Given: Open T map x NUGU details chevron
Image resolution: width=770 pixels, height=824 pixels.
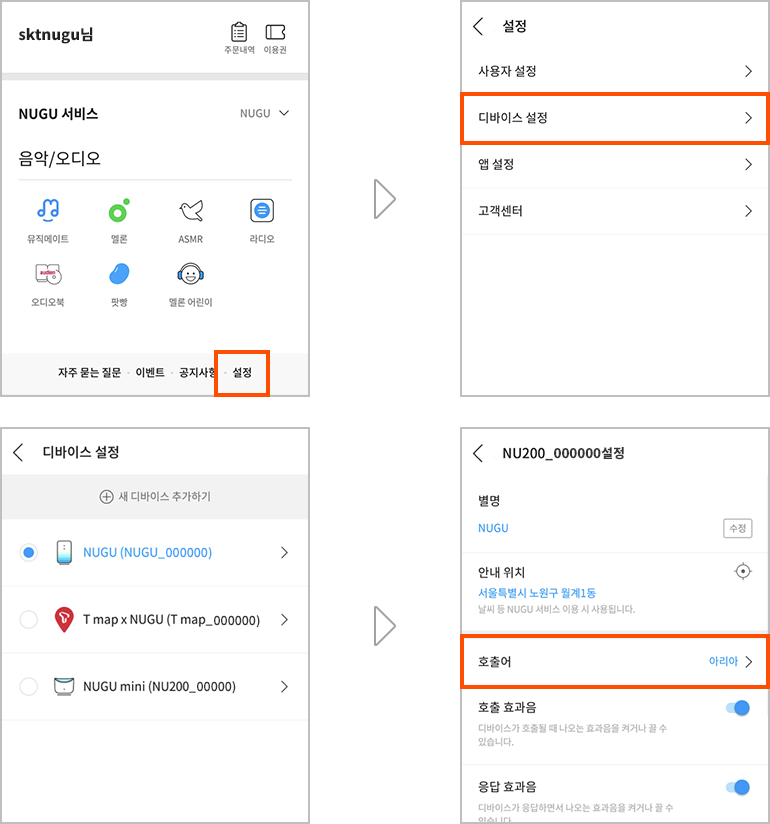Looking at the screenshot, I should tap(284, 620).
